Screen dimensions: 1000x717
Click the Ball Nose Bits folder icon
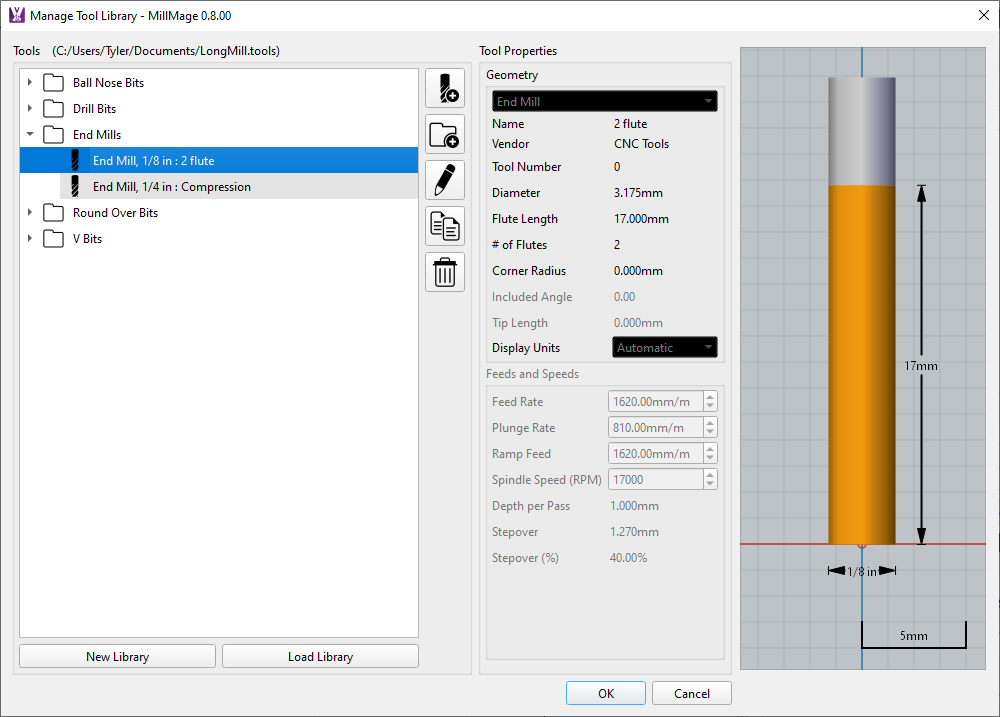pos(53,83)
